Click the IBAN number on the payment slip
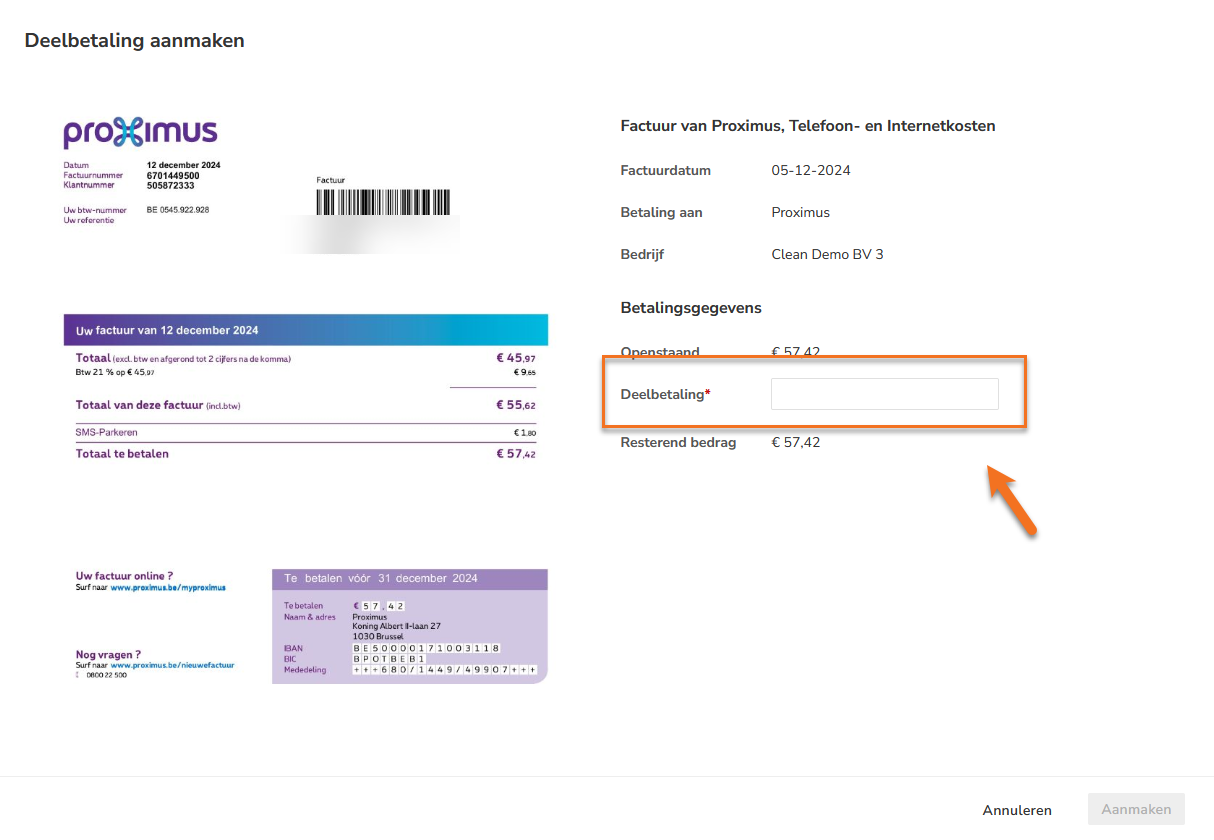Viewport: 1214px width, 840px height. [x=427, y=648]
